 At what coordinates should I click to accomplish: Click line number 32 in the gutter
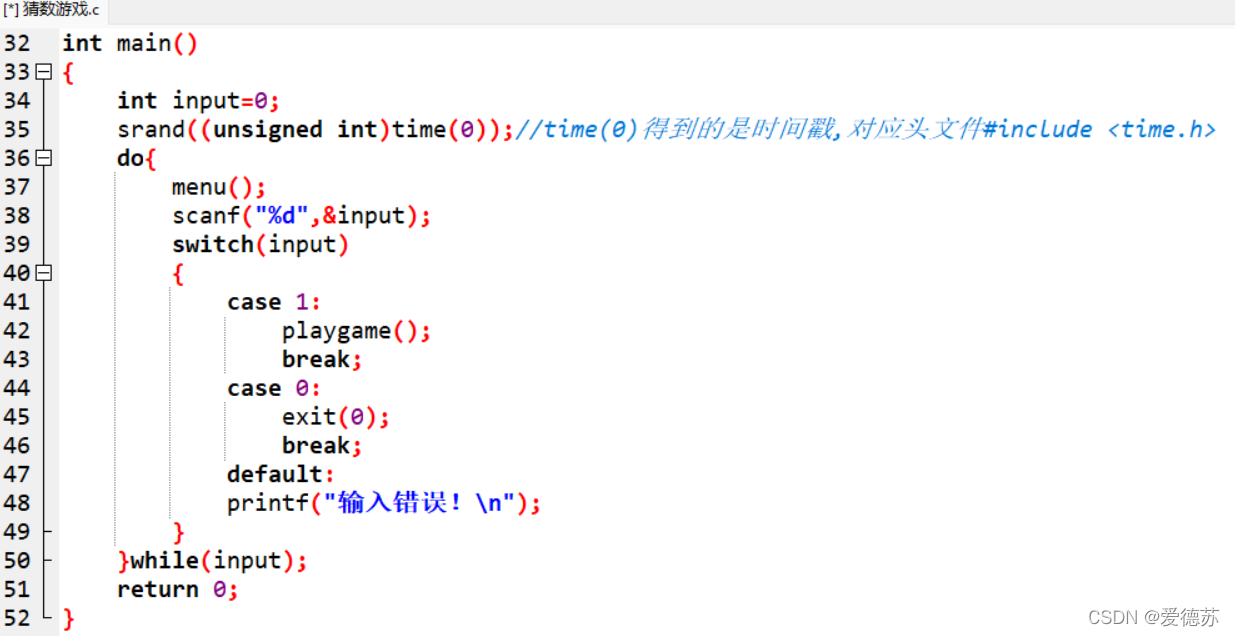tap(17, 43)
